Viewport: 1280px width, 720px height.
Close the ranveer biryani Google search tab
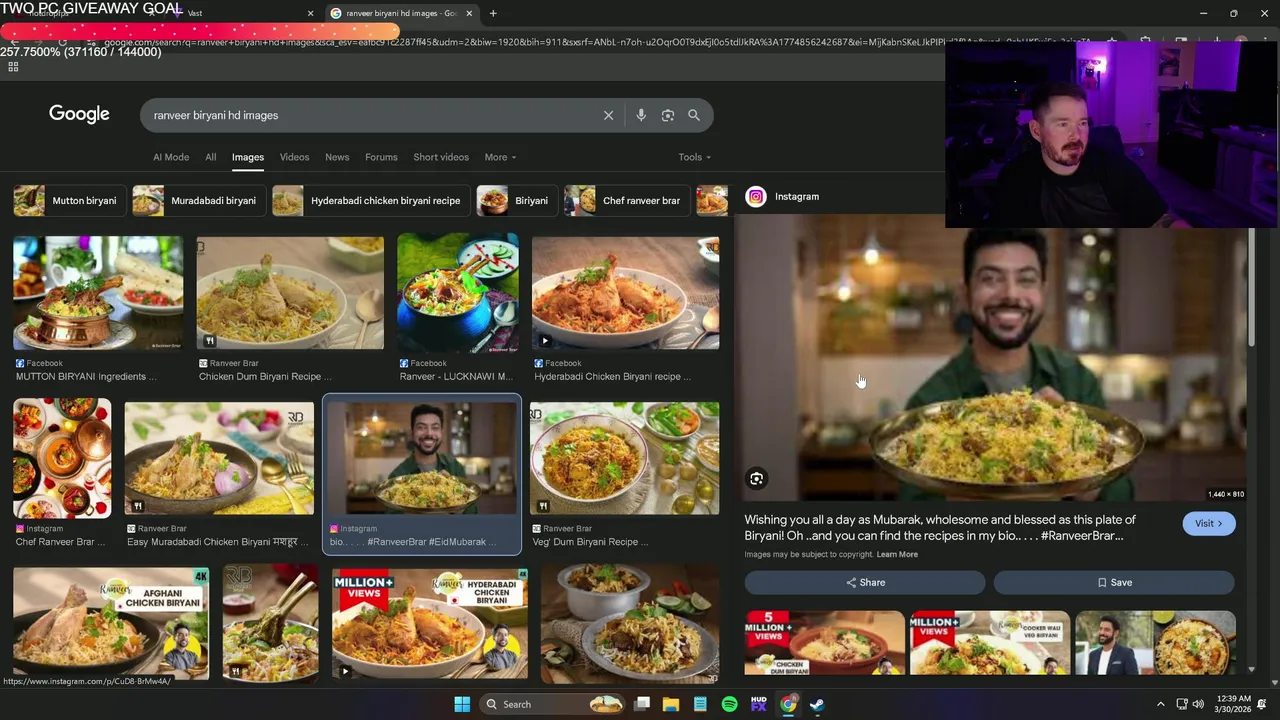coord(469,13)
